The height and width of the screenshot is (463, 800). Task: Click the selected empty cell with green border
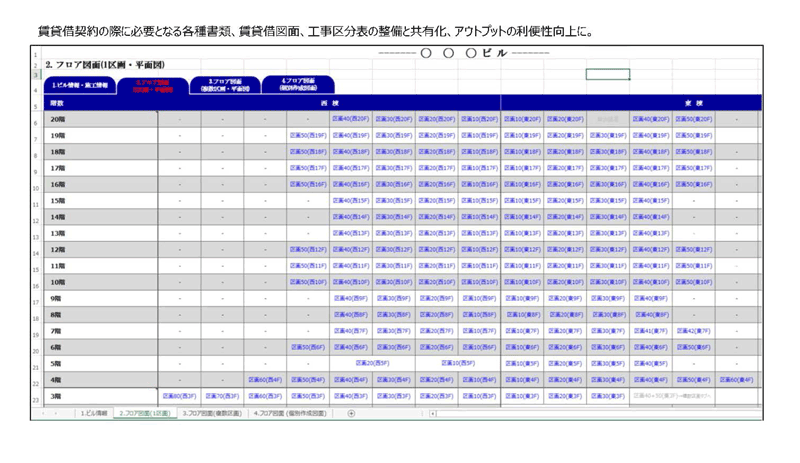click(608, 75)
